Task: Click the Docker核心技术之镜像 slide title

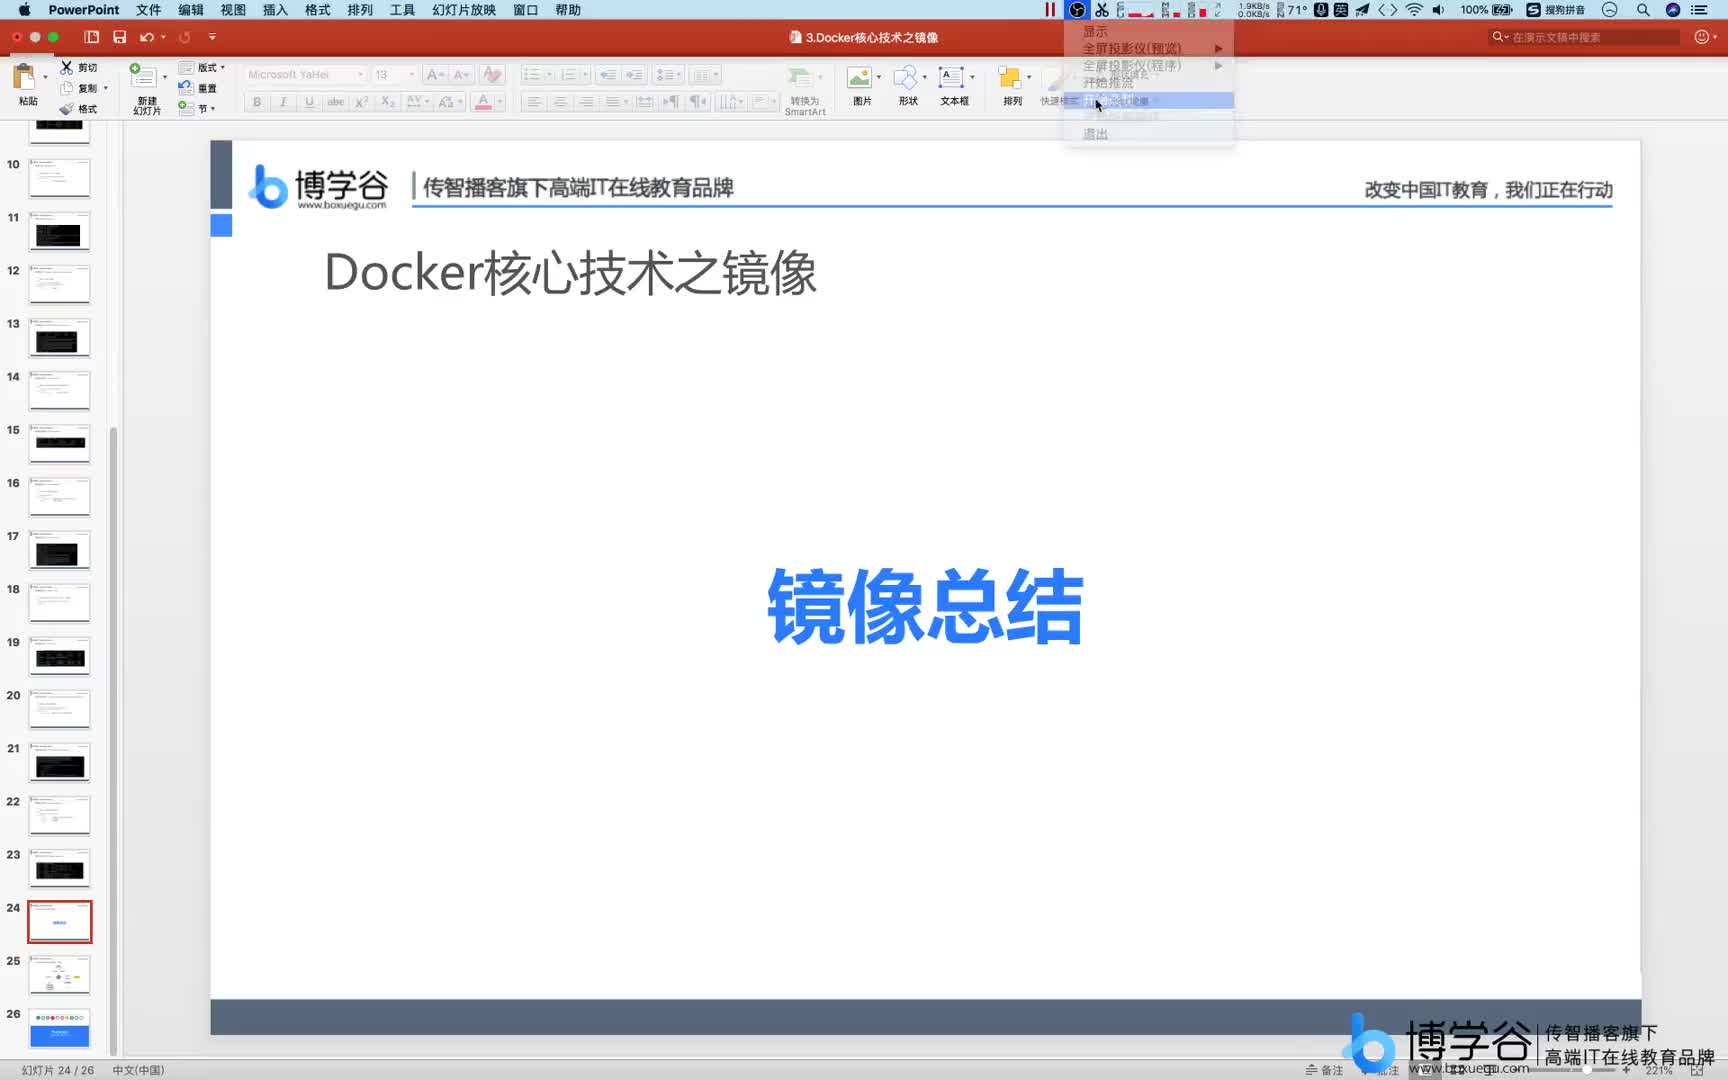Action: [570, 273]
